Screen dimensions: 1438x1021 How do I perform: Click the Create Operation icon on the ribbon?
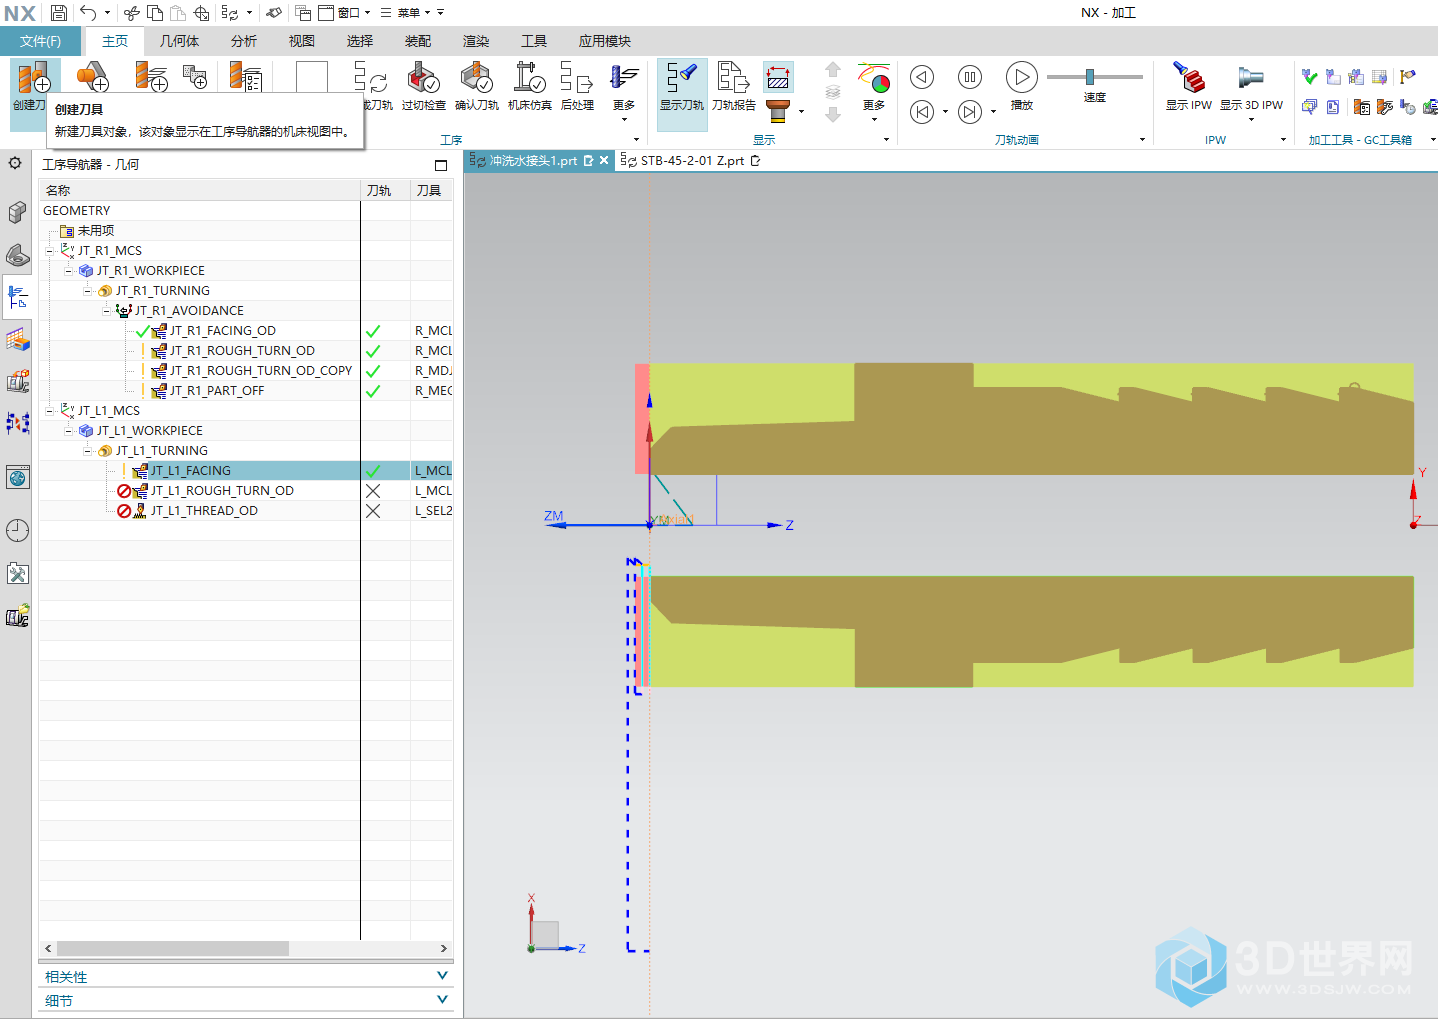click(151, 76)
